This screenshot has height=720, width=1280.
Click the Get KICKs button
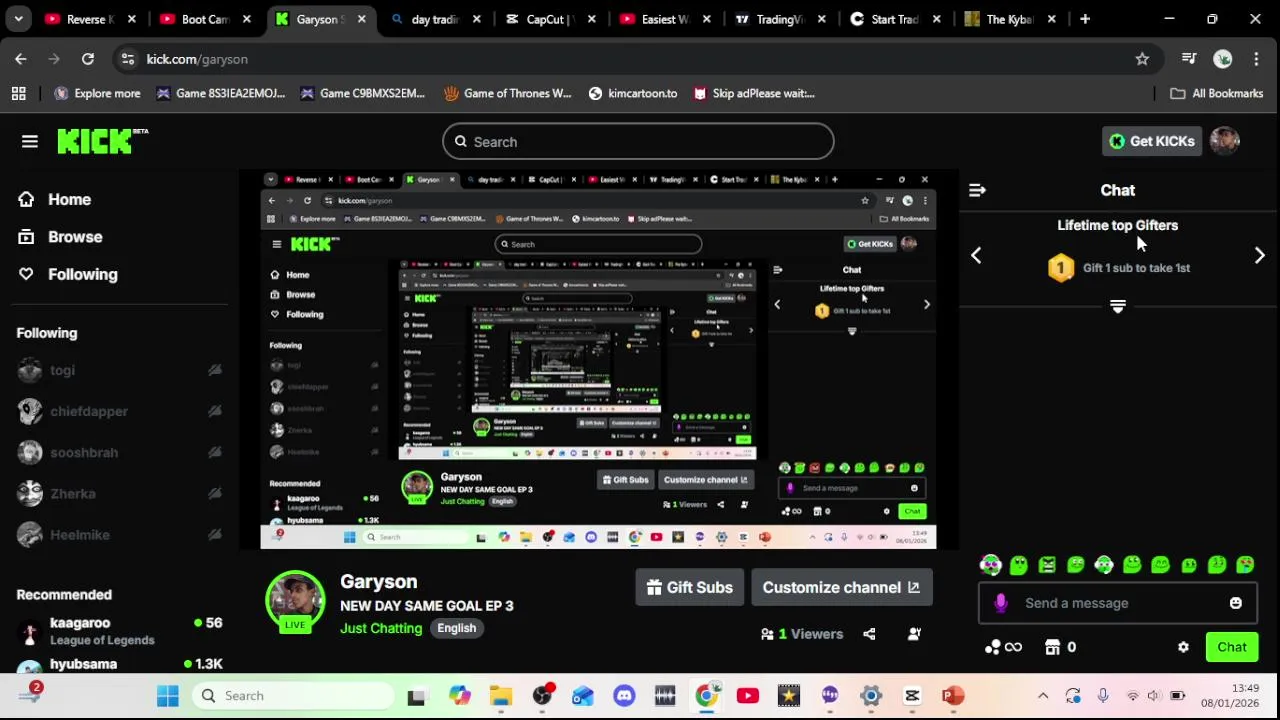1151,141
